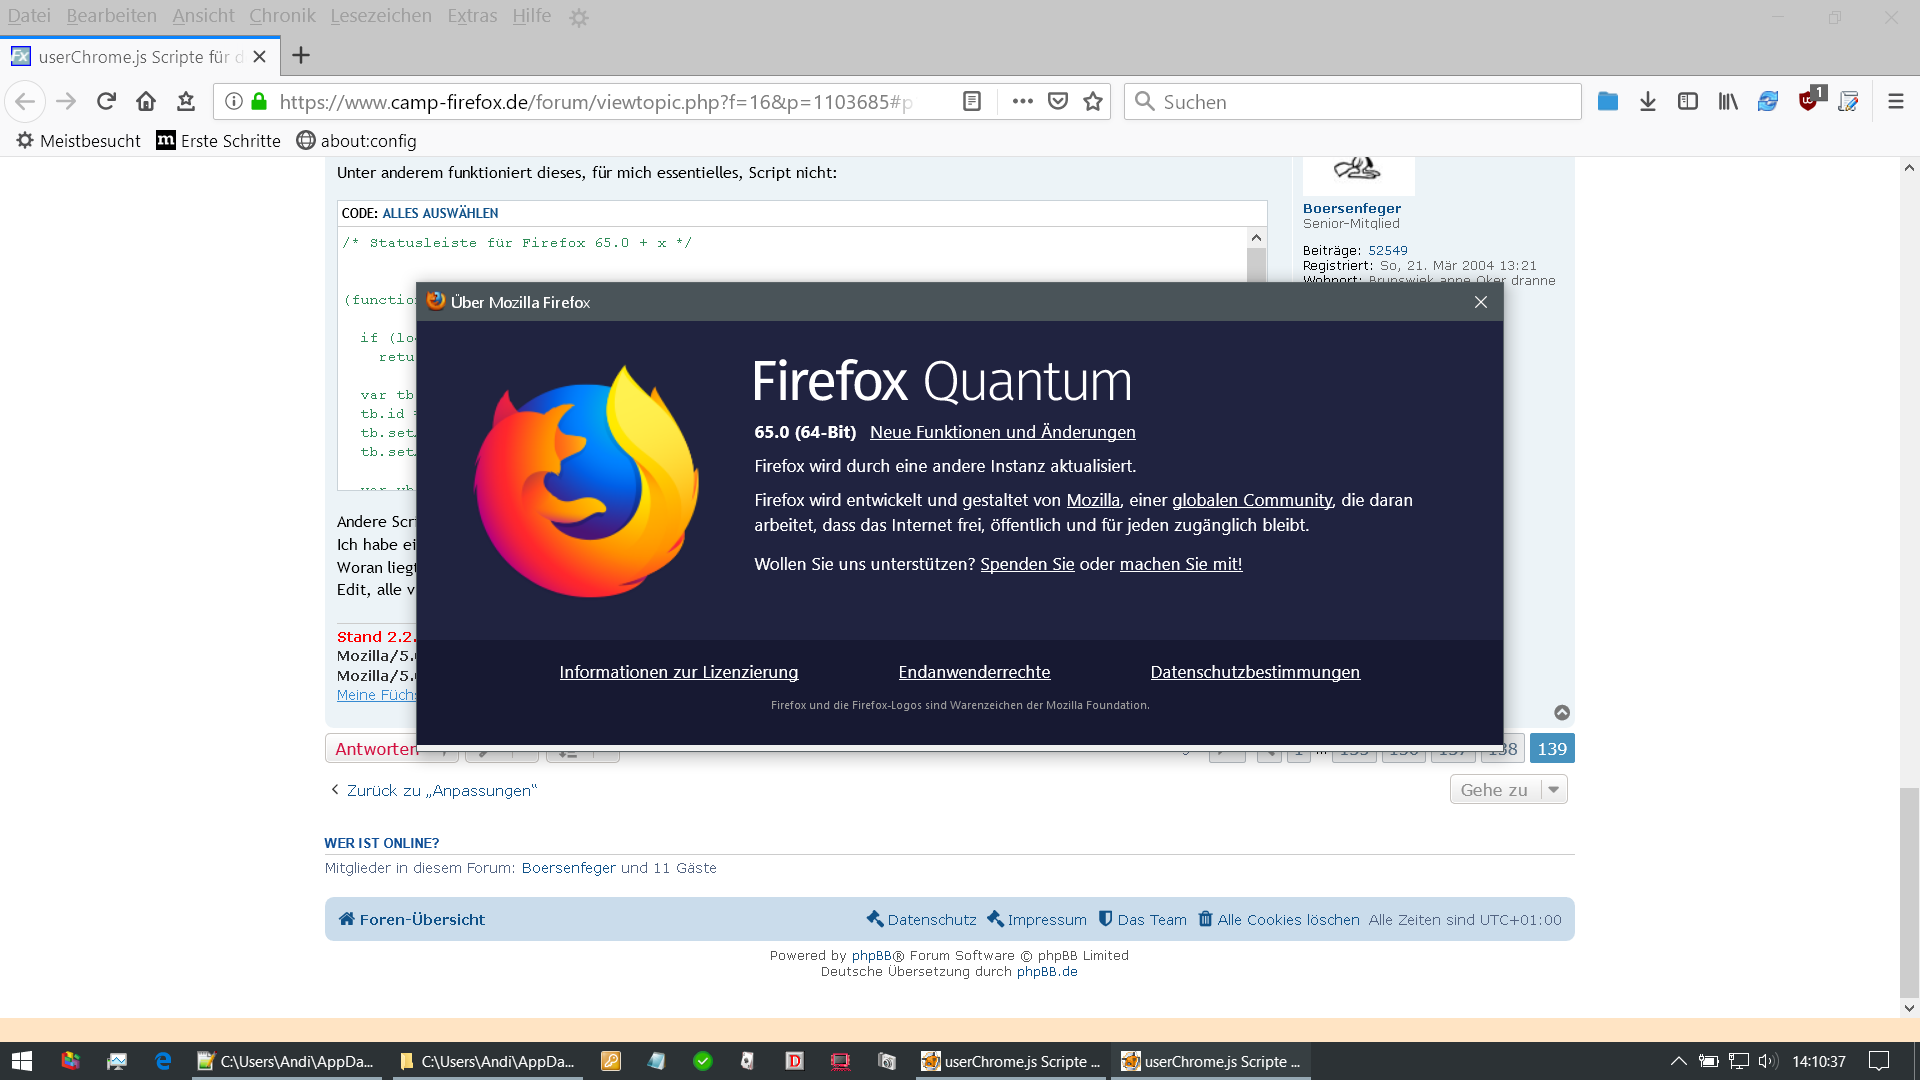Open the Lesezeichen menu

[x=381, y=16]
